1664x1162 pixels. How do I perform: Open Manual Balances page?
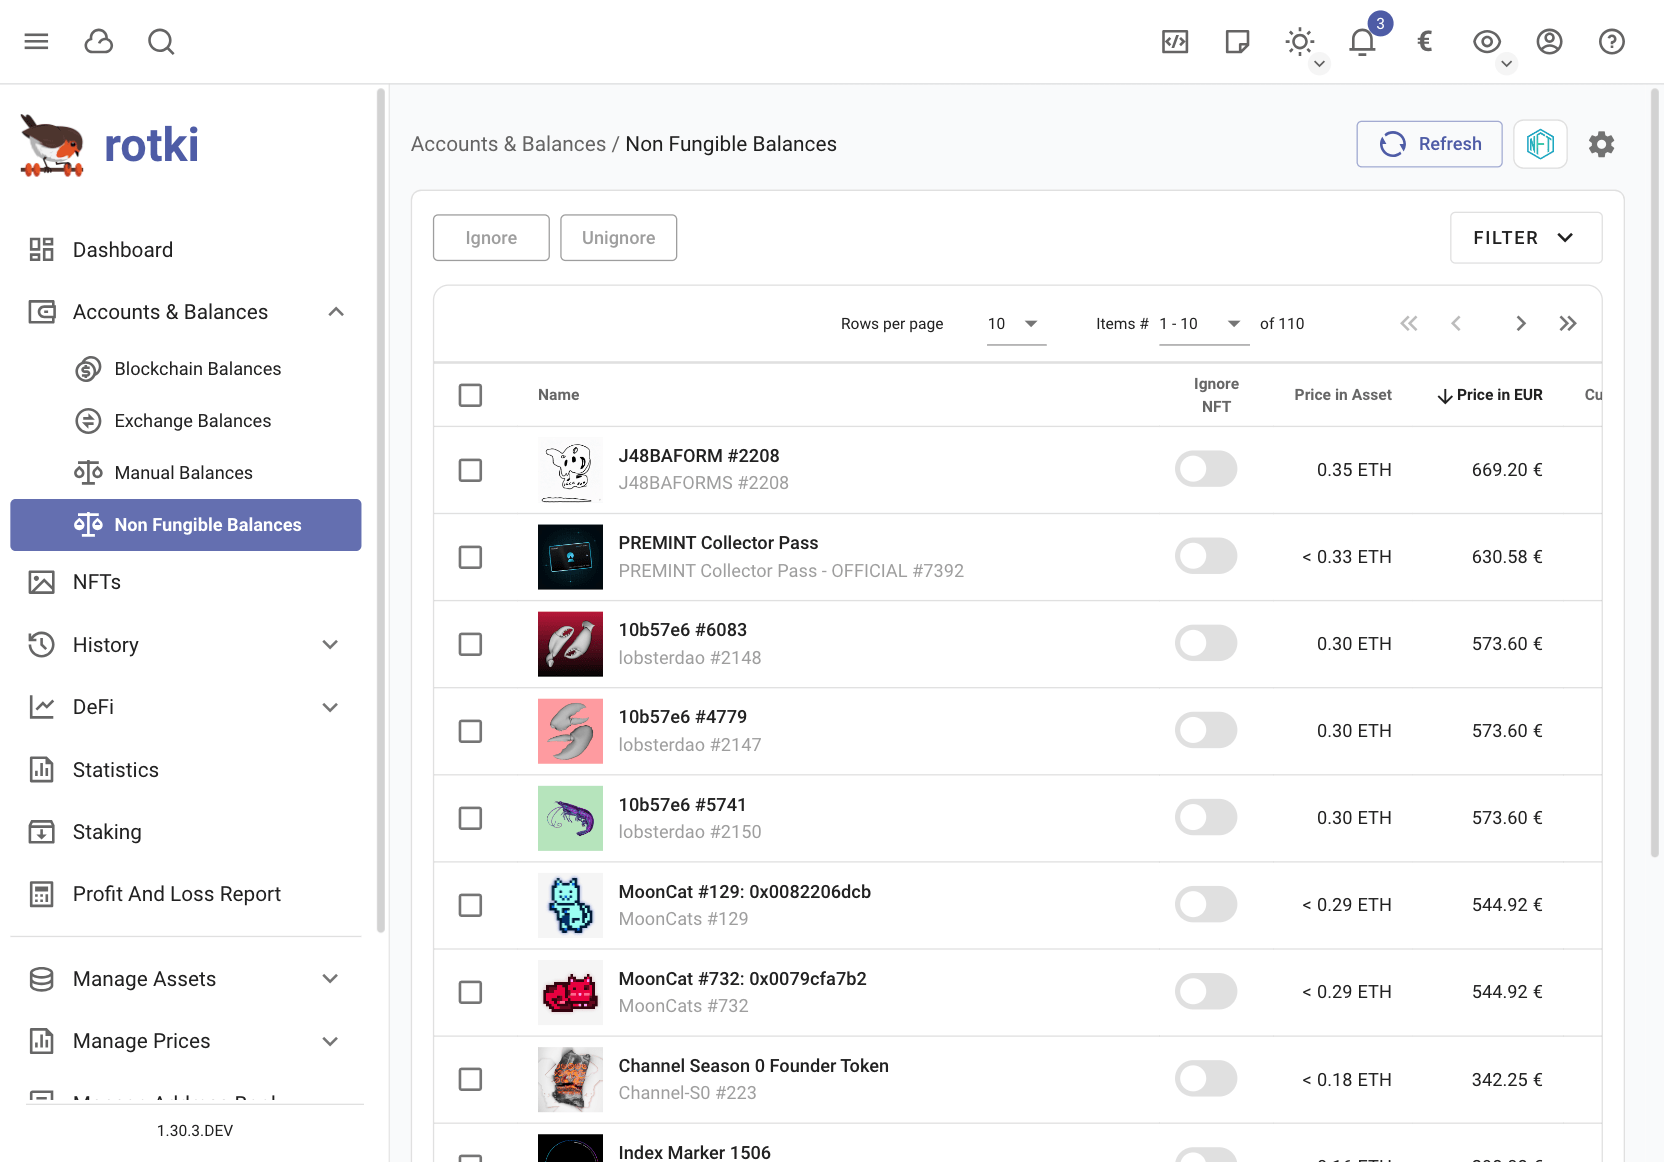(185, 473)
